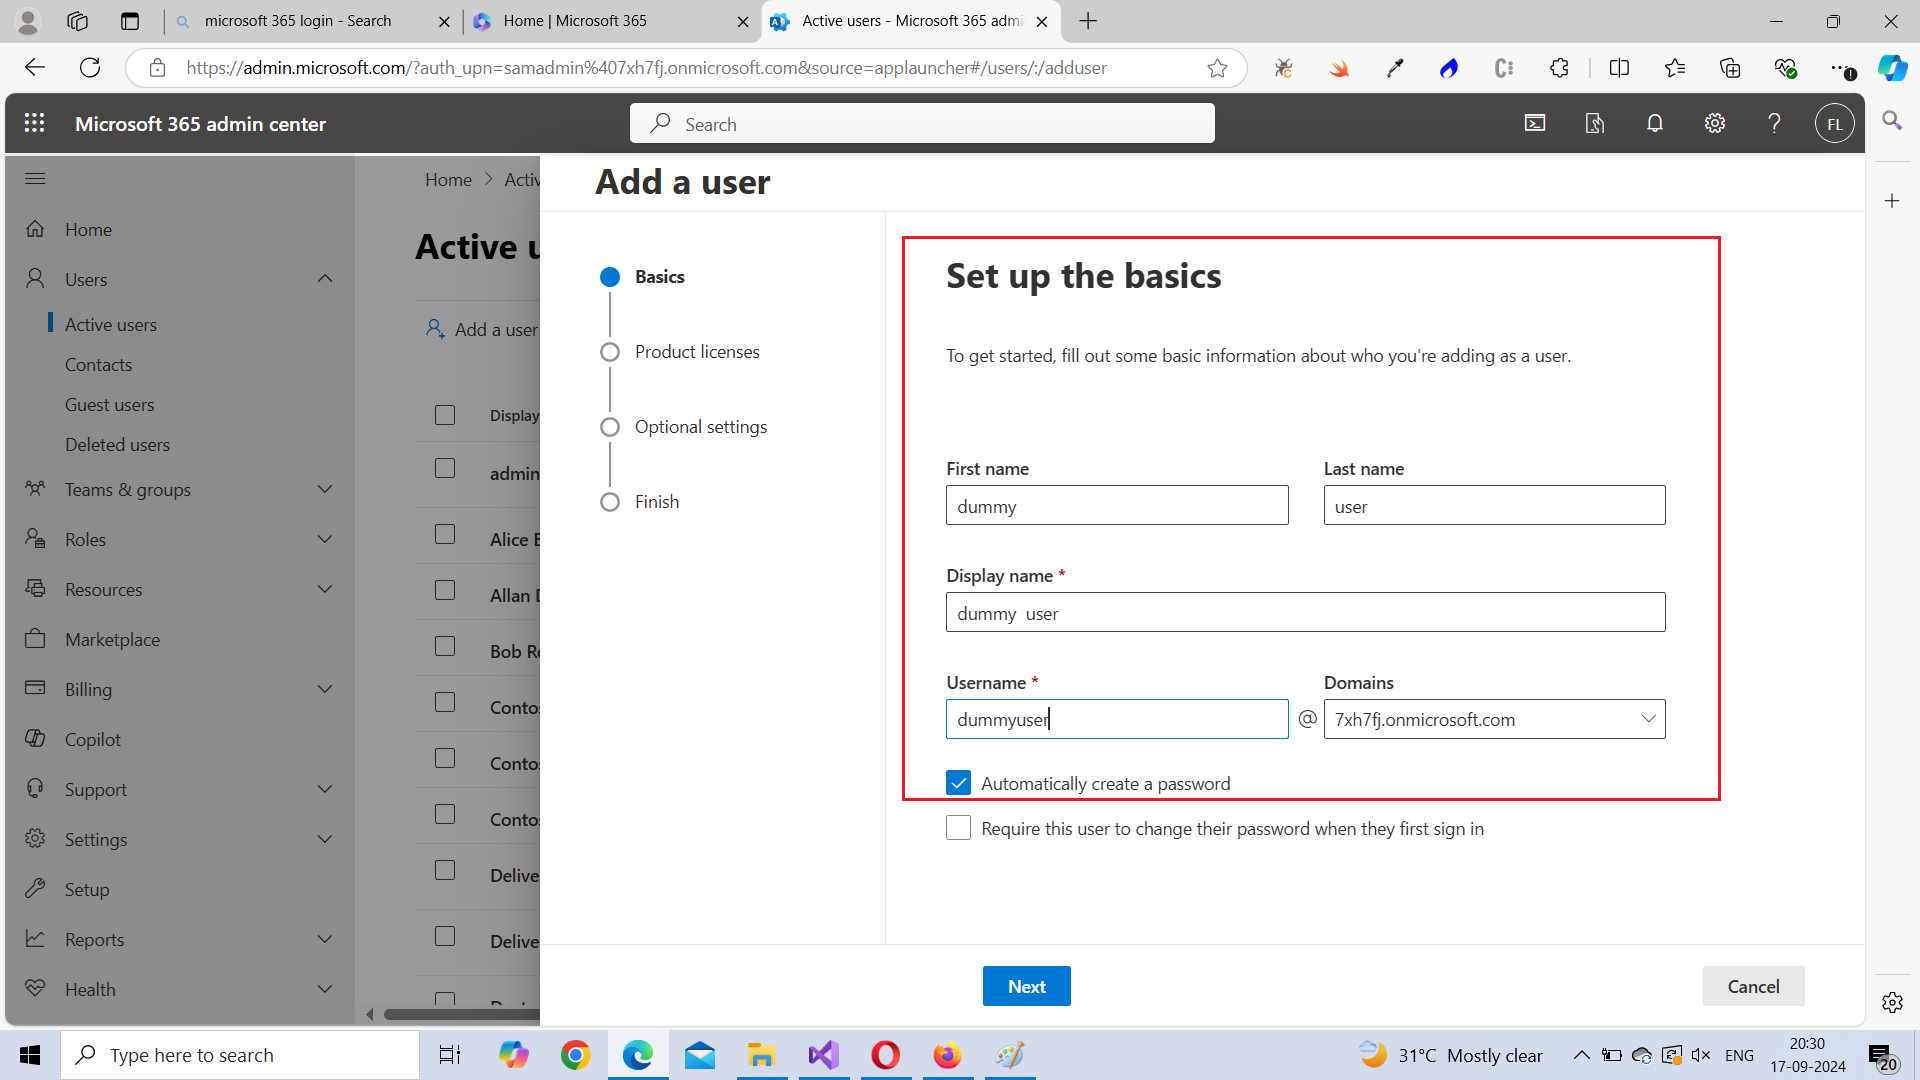Click the Marketplace bag icon

[35, 639]
